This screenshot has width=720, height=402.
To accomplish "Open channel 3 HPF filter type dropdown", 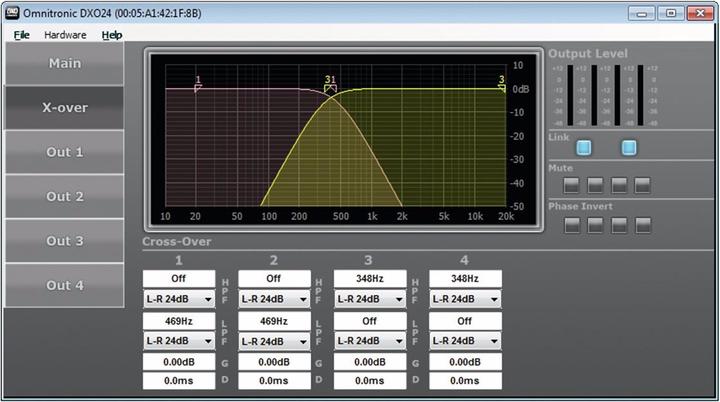I will (x=370, y=299).
